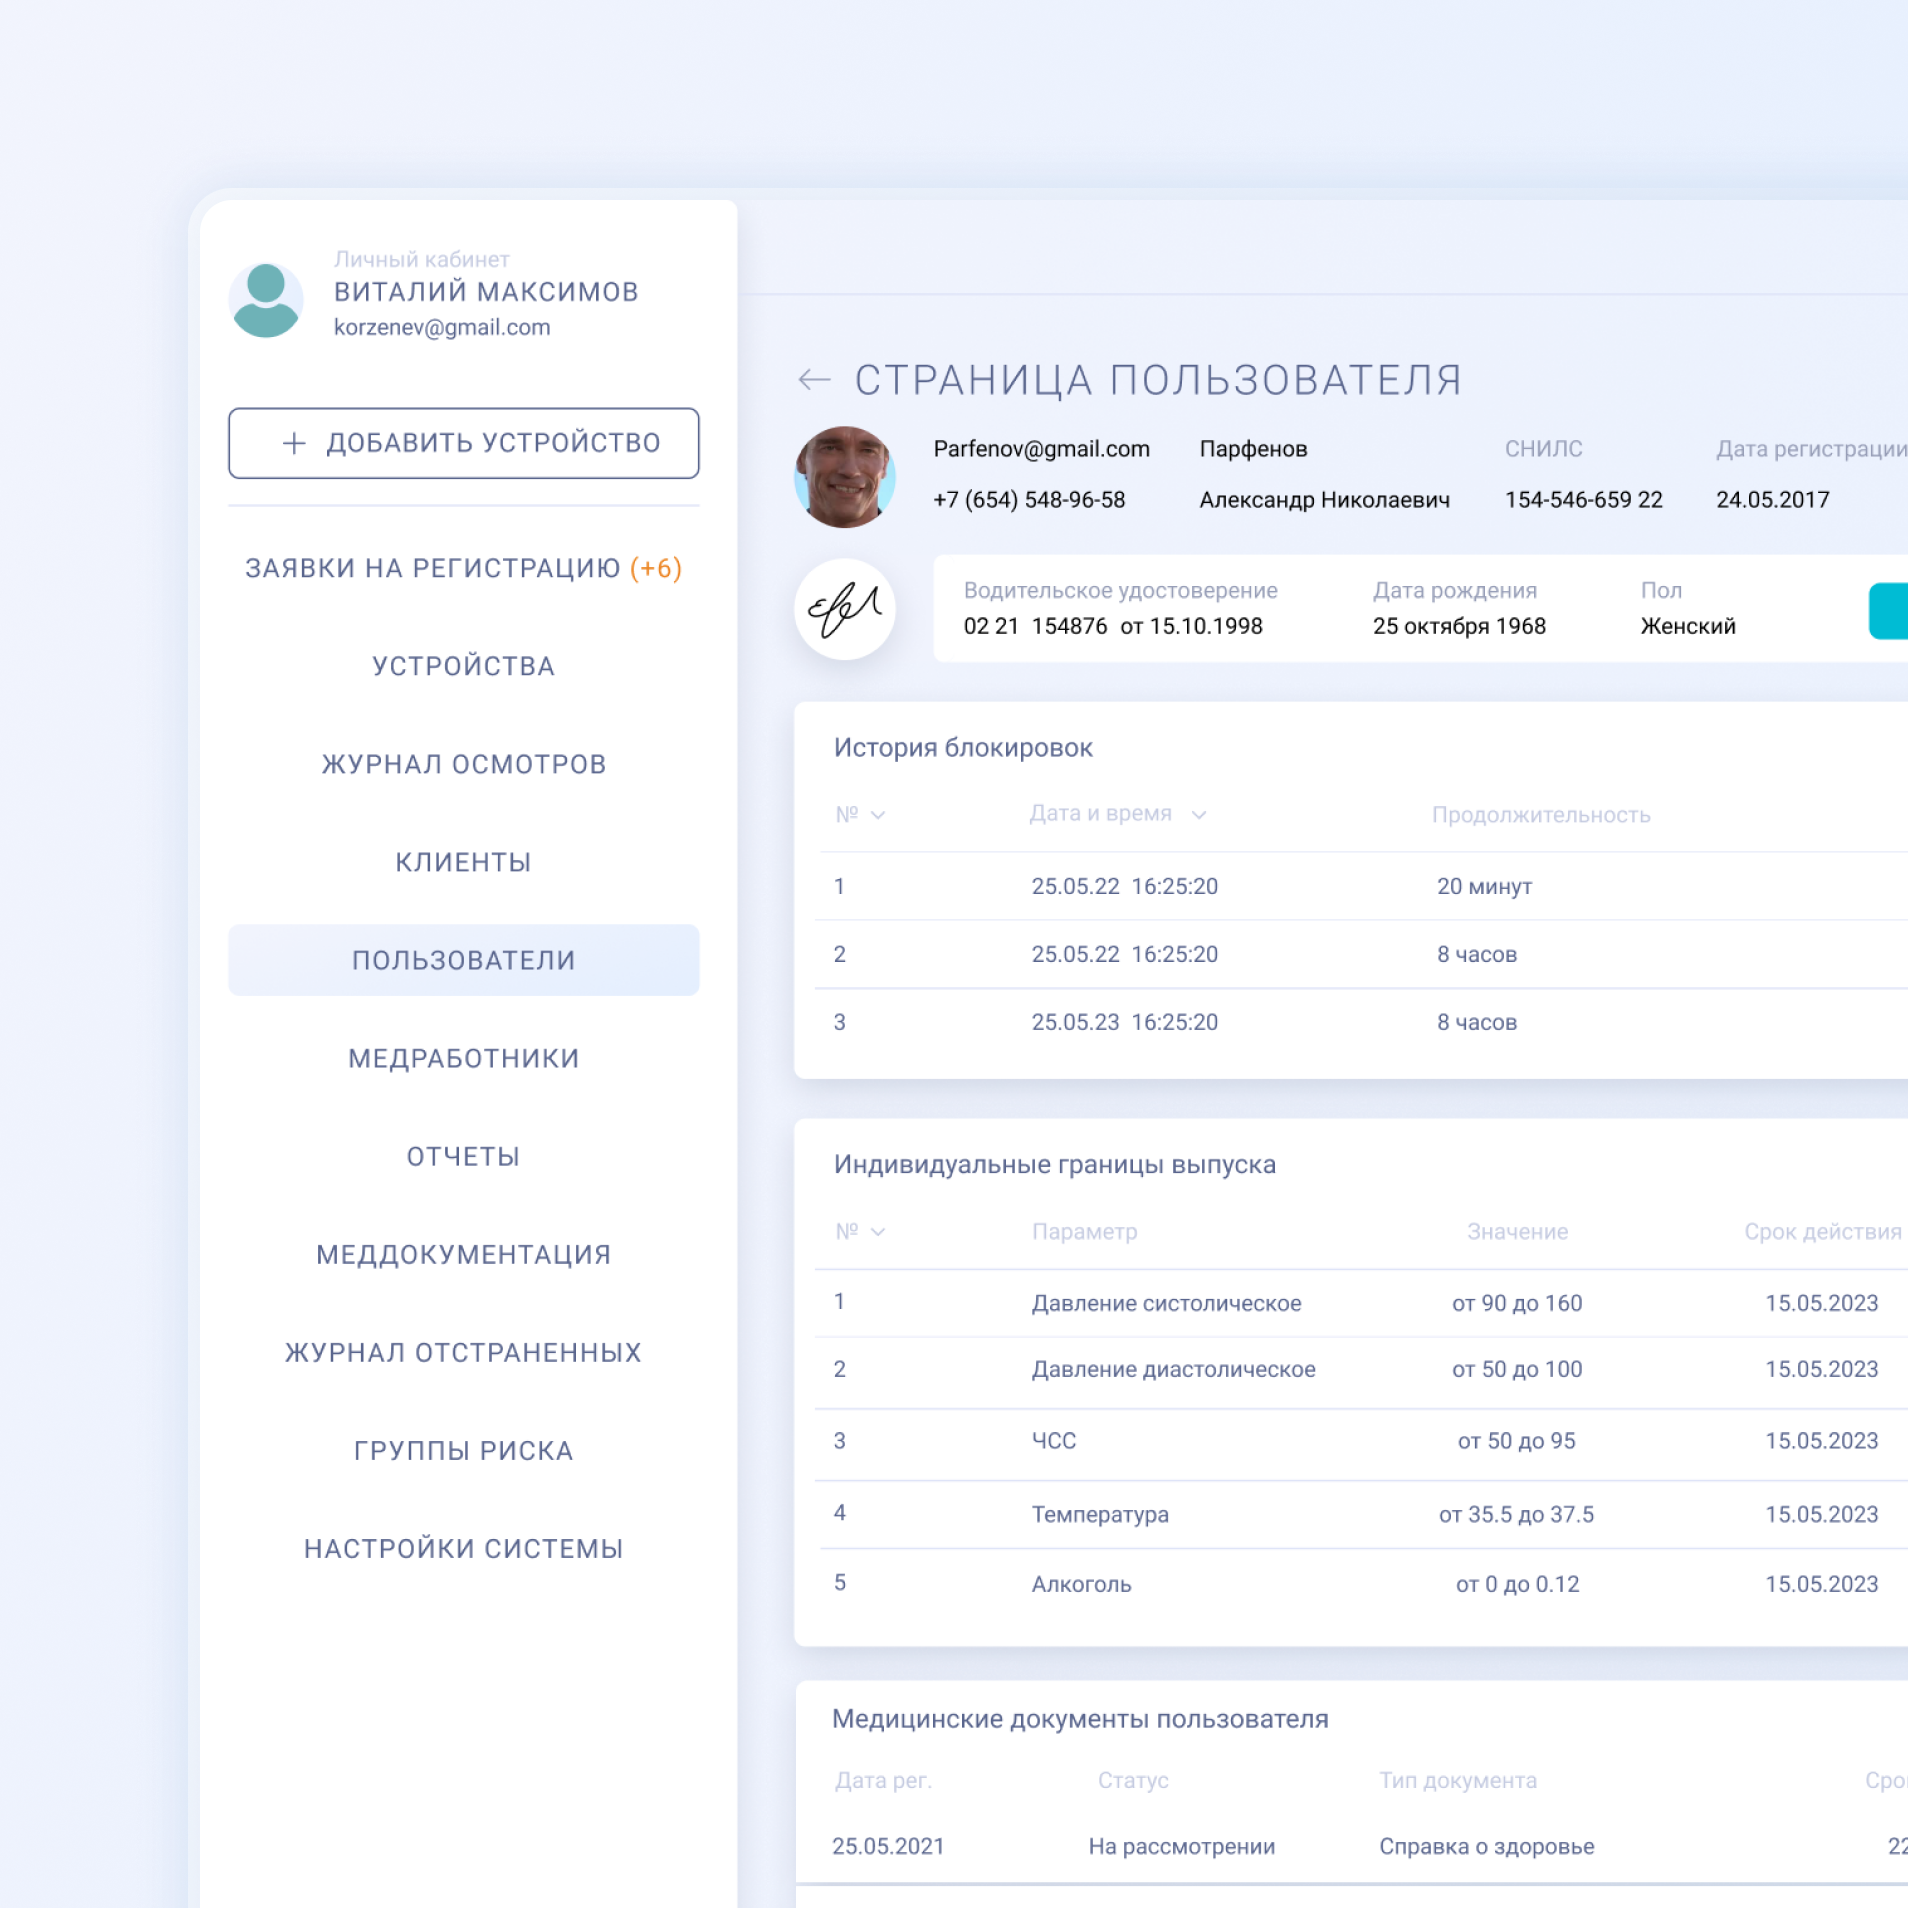Click the back arrow beside Страница пользователя
The width and height of the screenshot is (1908, 1908).
[x=814, y=380]
